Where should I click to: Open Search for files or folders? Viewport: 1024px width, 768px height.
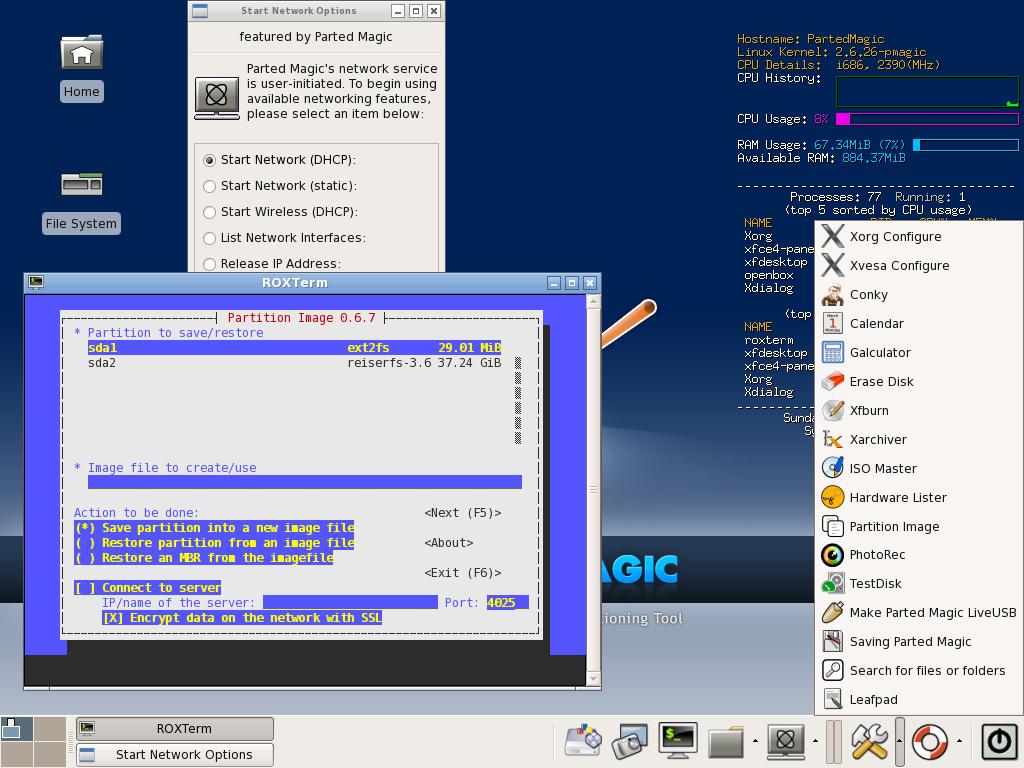[x=918, y=670]
